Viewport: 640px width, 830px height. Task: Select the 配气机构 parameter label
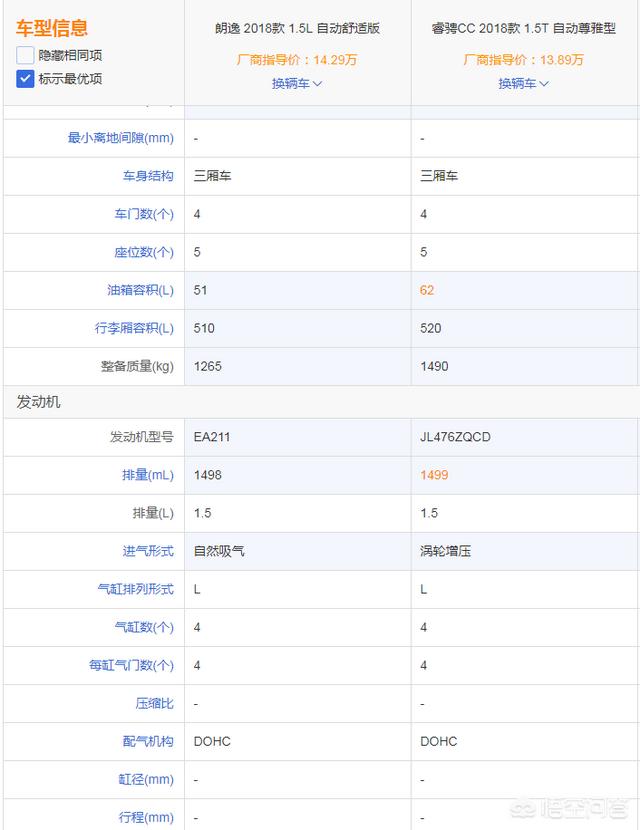tap(148, 741)
